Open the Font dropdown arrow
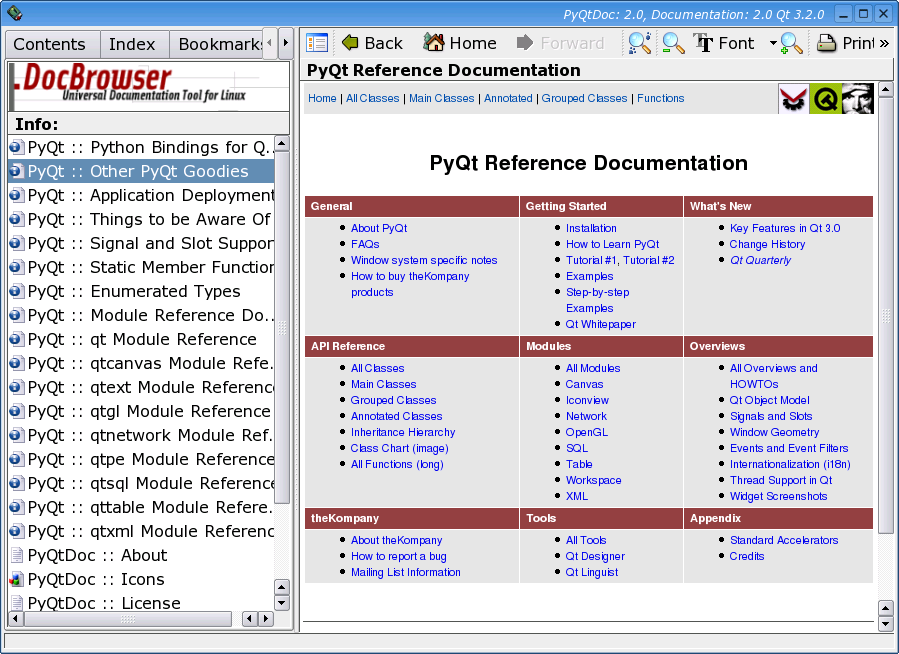 click(773, 43)
